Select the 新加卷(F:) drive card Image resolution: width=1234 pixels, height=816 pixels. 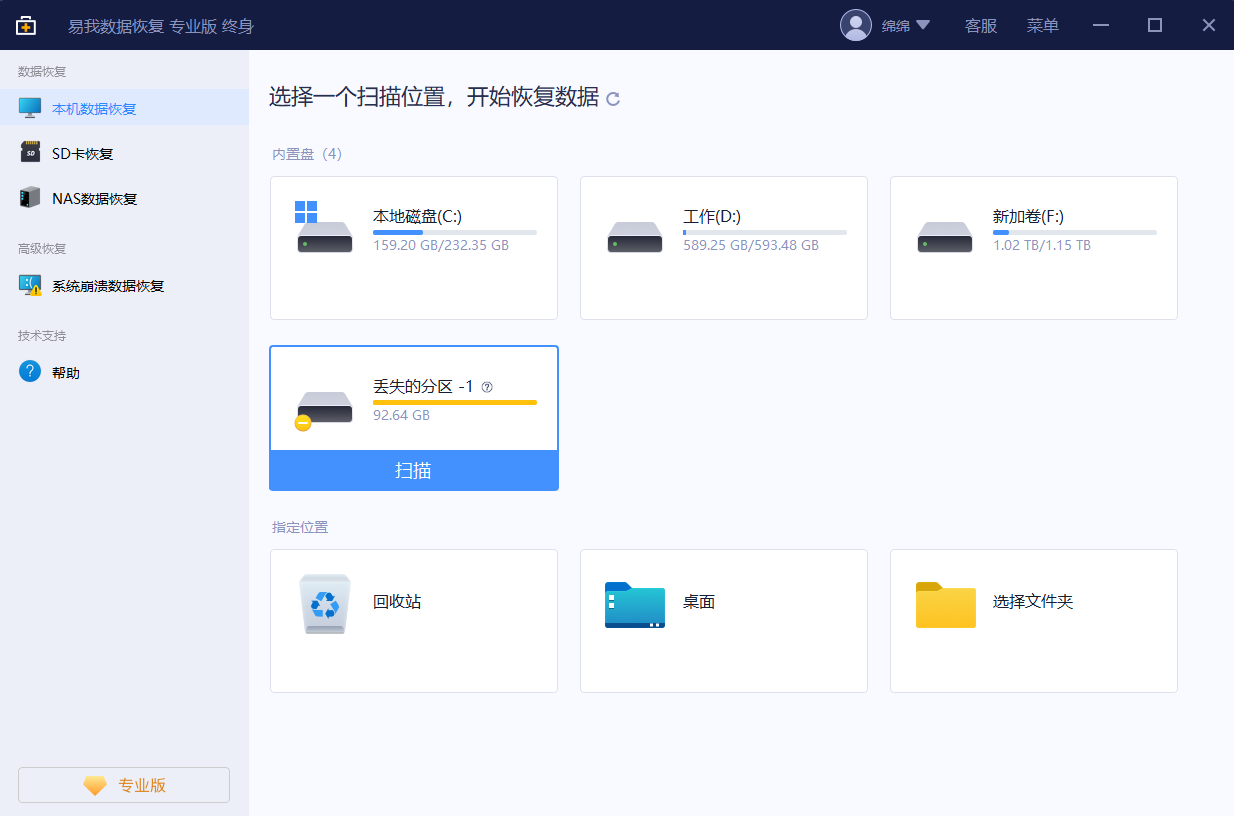coord(1033,248)
